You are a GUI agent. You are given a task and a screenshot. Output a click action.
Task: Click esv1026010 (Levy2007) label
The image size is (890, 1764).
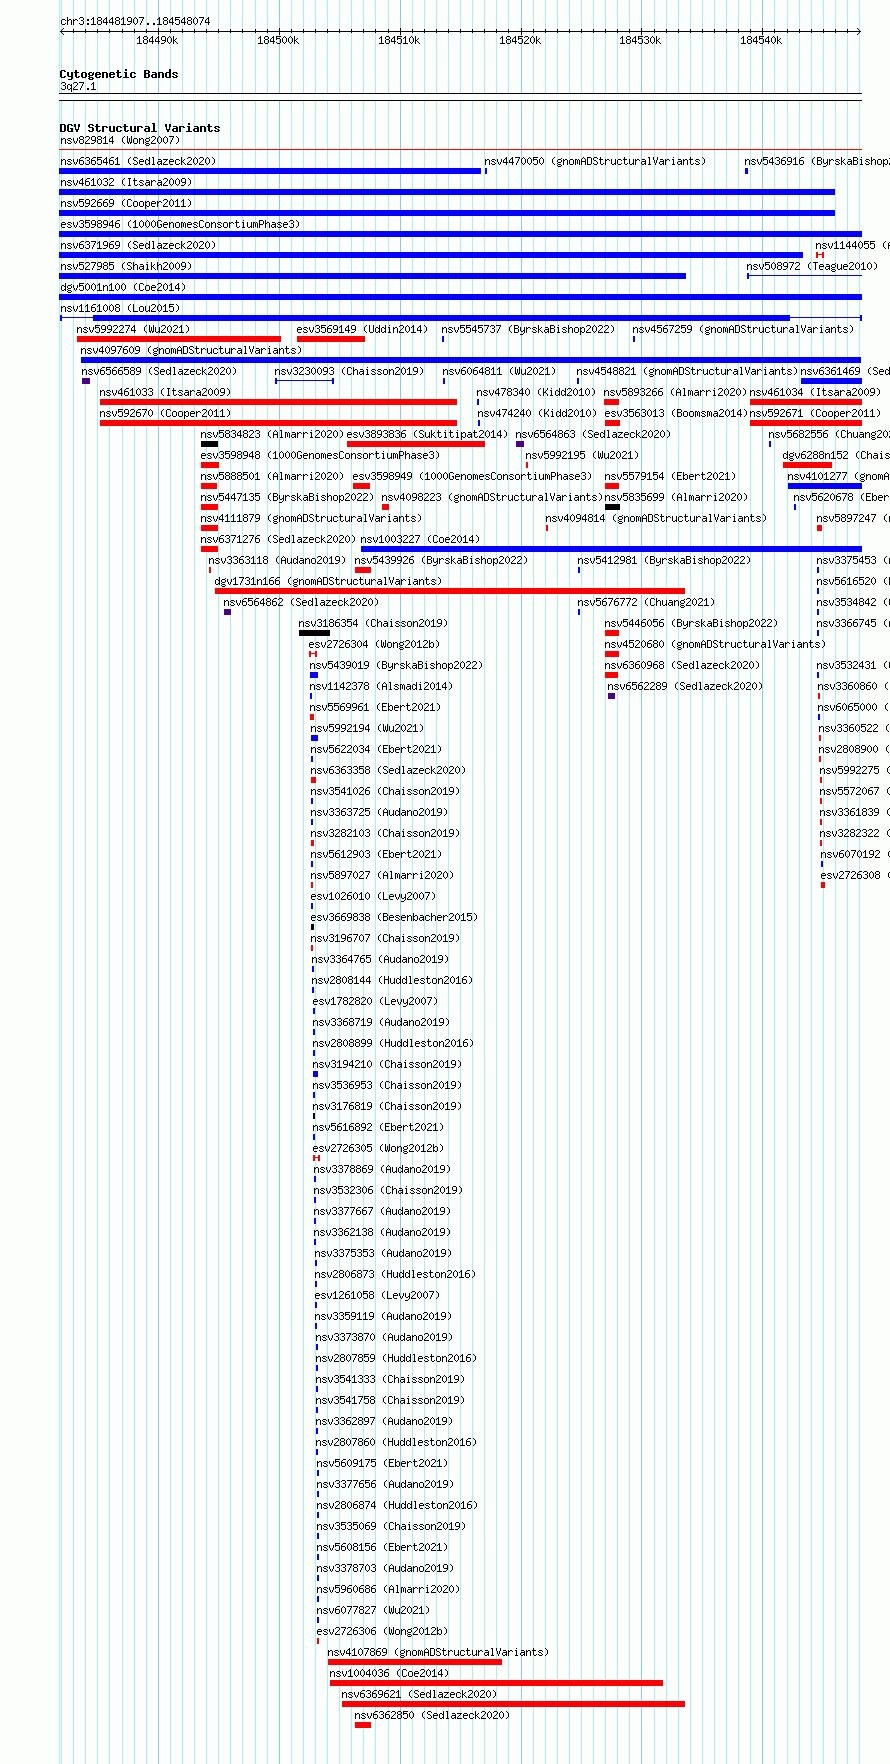[374, 896]
